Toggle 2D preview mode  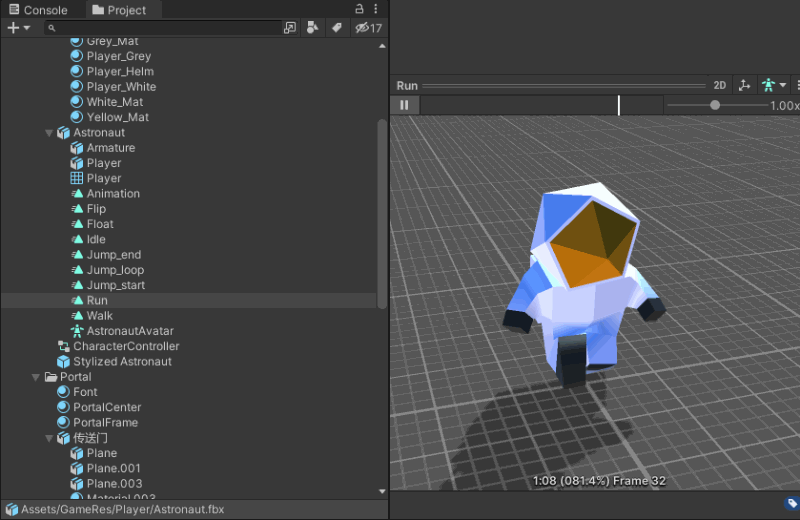pyautogui.click(x=719, y=85)
